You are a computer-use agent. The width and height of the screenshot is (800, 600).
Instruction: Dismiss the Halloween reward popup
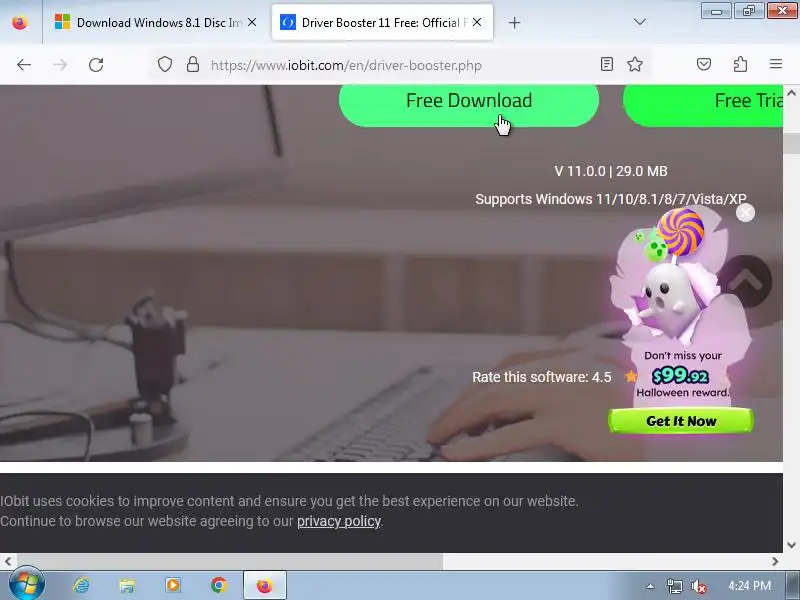tap(745, 213)
